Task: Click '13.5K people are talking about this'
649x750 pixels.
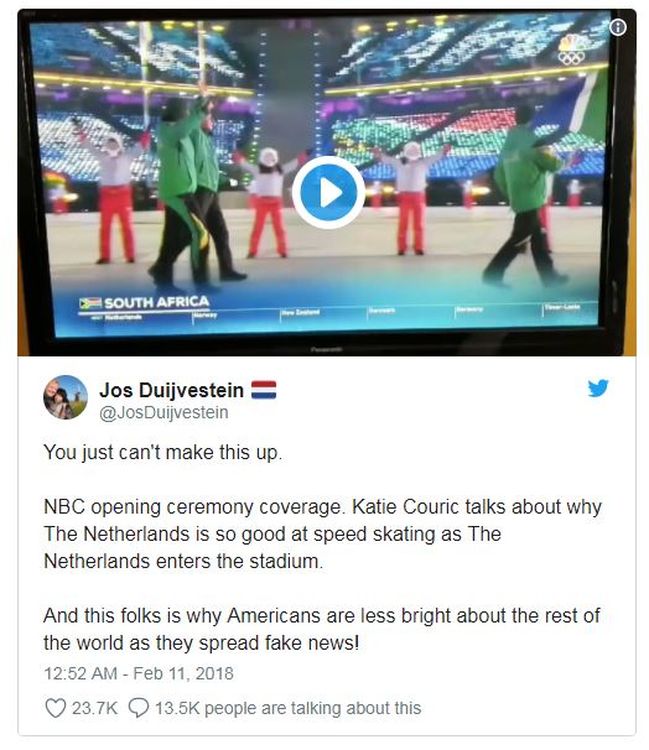Action: pyautogui.click(x=288, y=708)
